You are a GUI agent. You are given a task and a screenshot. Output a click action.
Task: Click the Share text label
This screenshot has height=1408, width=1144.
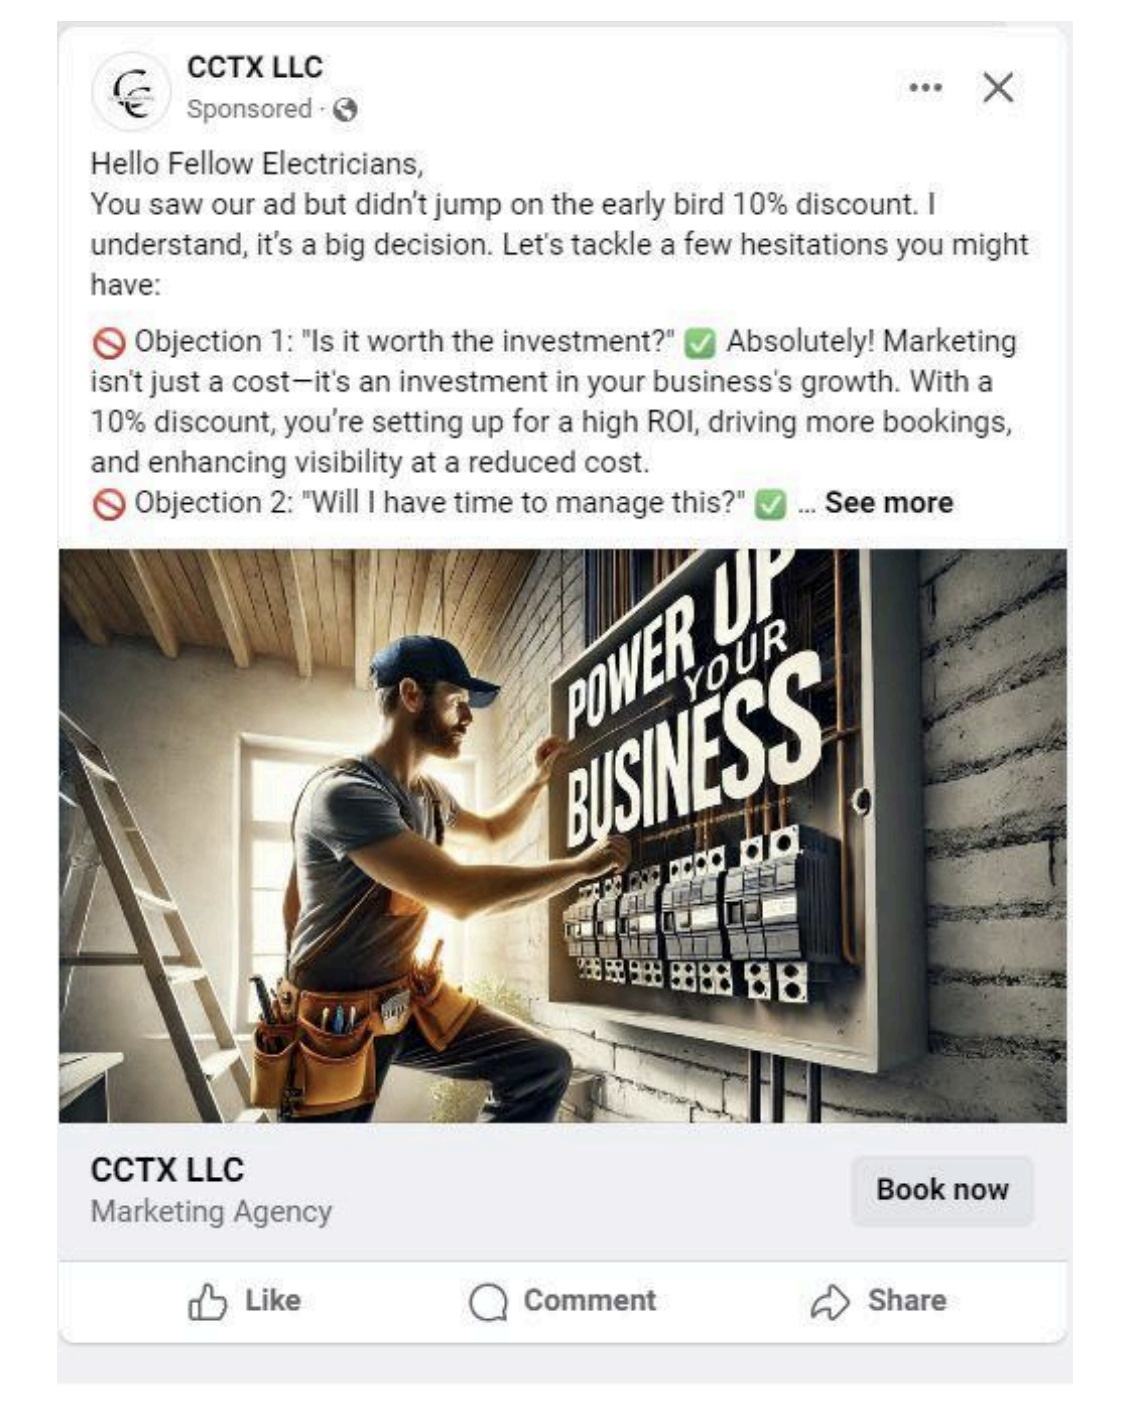(907, 1300)
